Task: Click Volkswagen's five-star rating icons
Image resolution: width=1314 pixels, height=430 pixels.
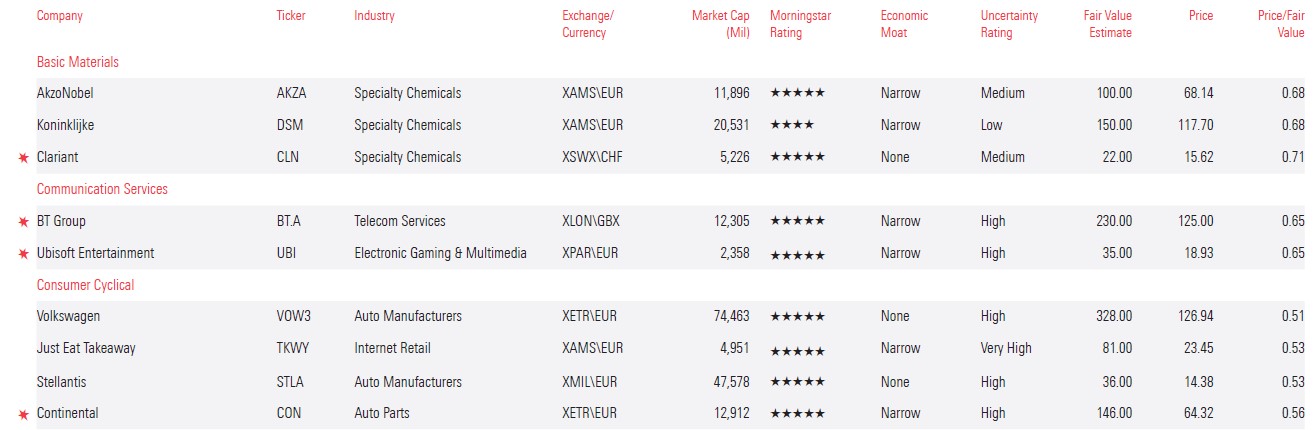Action: (797, 317)
